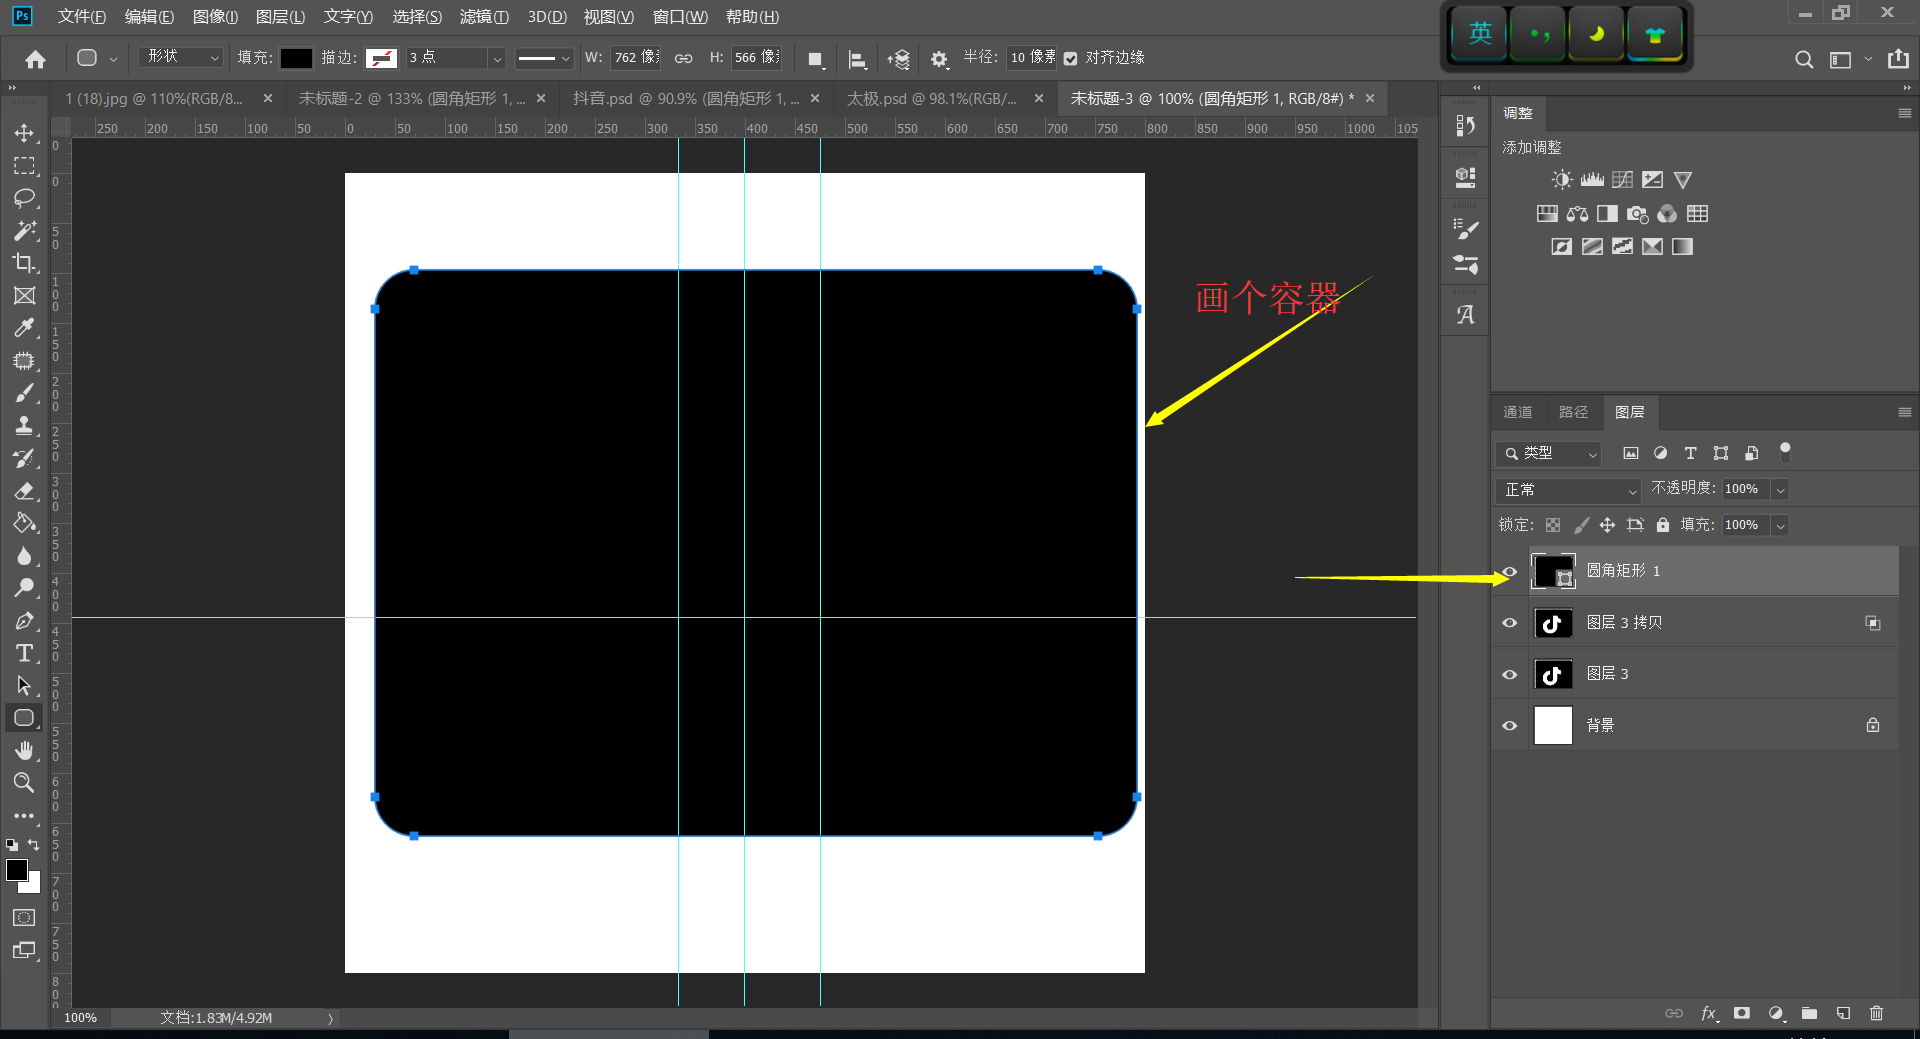Toggle Align Edges checkbox
This screenshot has width=1920, height=1039.
pyautogui.click(x=1071, y=59)
